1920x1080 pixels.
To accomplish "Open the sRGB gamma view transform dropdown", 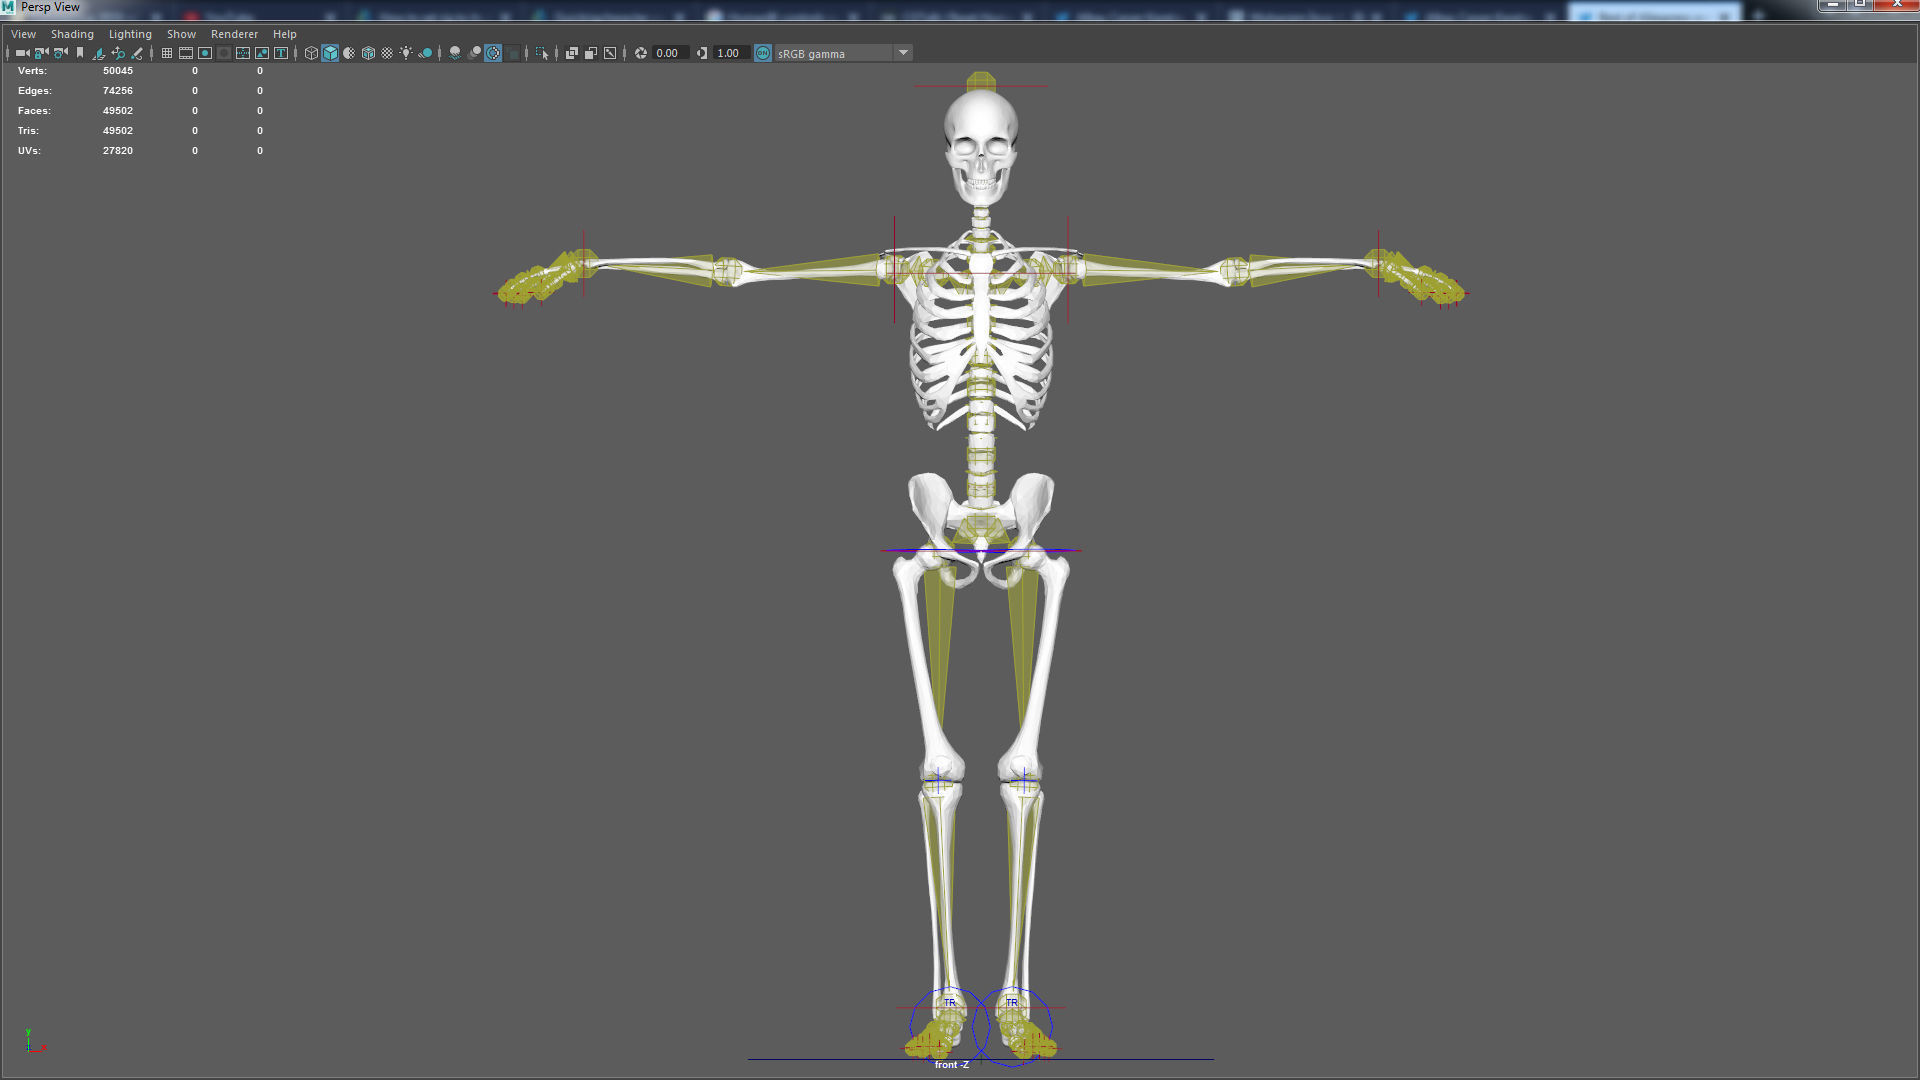I will pyautogui.click(x=903, y=53).
